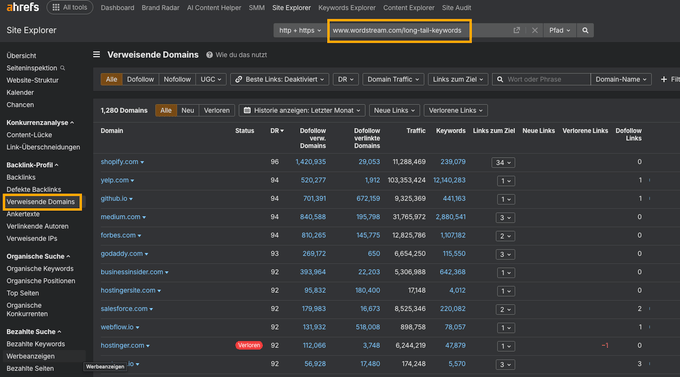680x377 pixels.
Task: Open forbes.com Keywords value 1,107,182
Action: pyautogui.click(x=453, y=235)
